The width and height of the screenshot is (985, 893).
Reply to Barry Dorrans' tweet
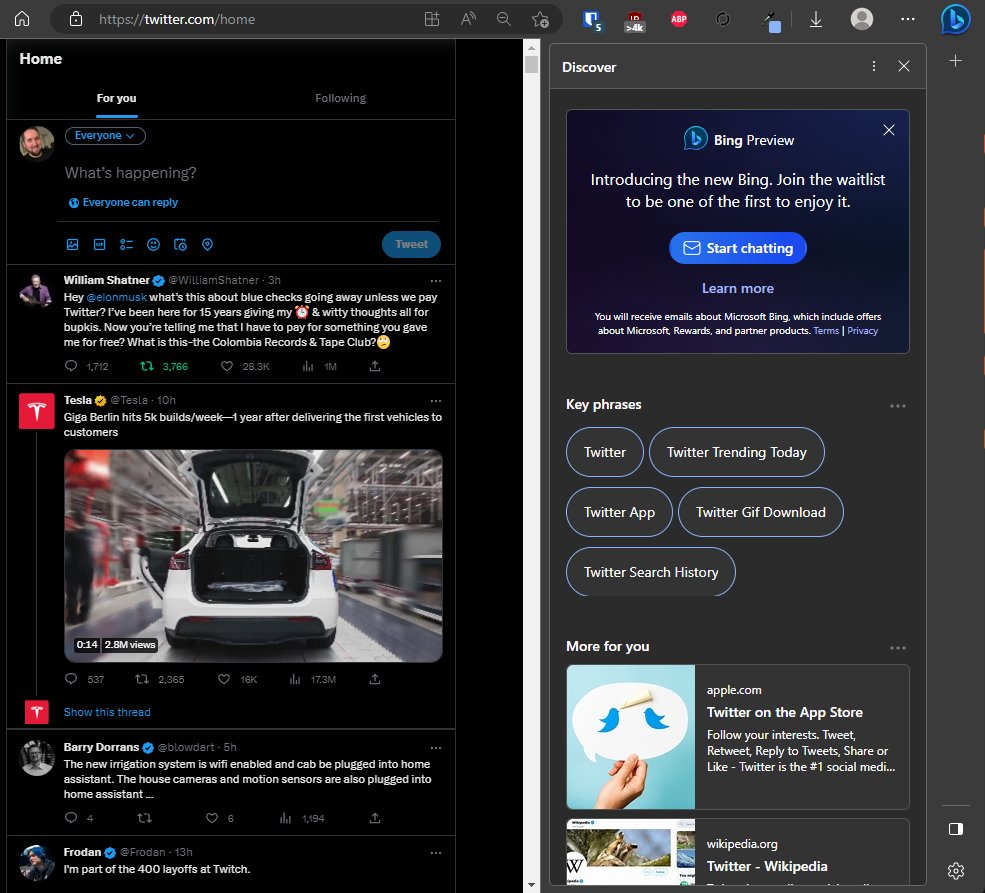71,818
